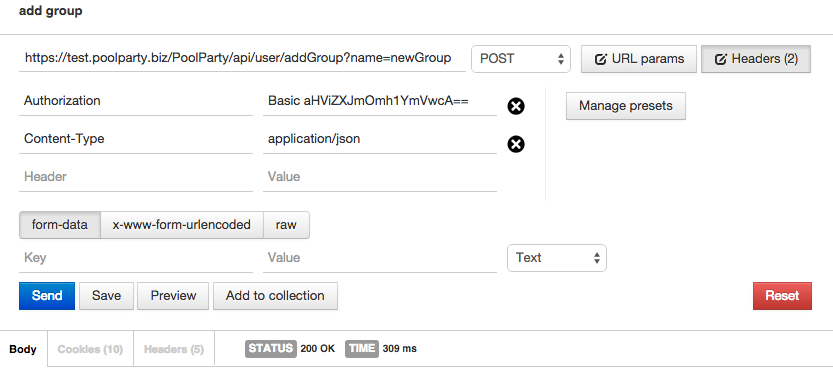Preview the request

[173, 295]
